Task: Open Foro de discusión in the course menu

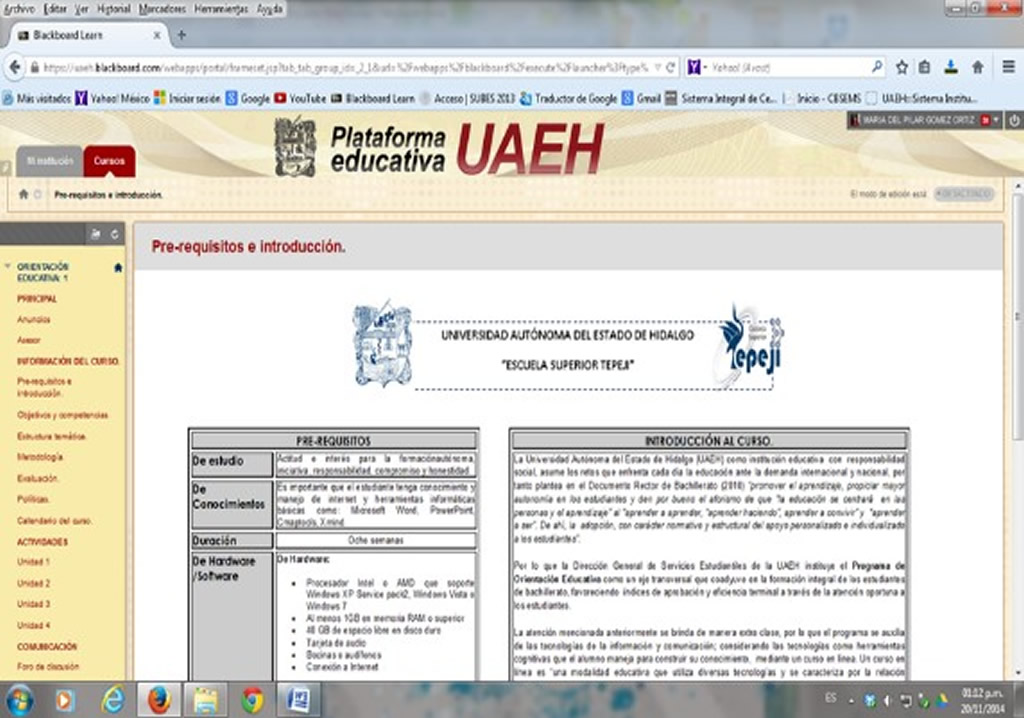Action: (x=48, y=666)
